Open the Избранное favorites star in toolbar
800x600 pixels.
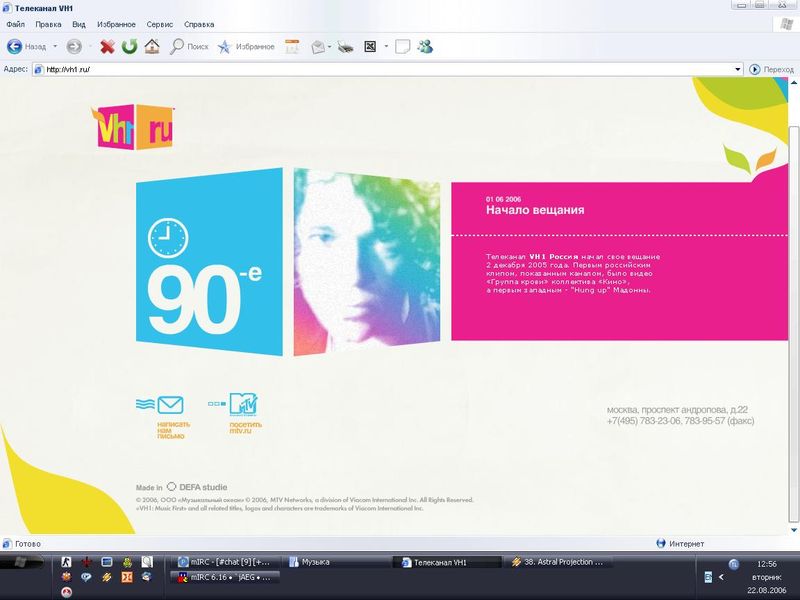pos(246,47)
